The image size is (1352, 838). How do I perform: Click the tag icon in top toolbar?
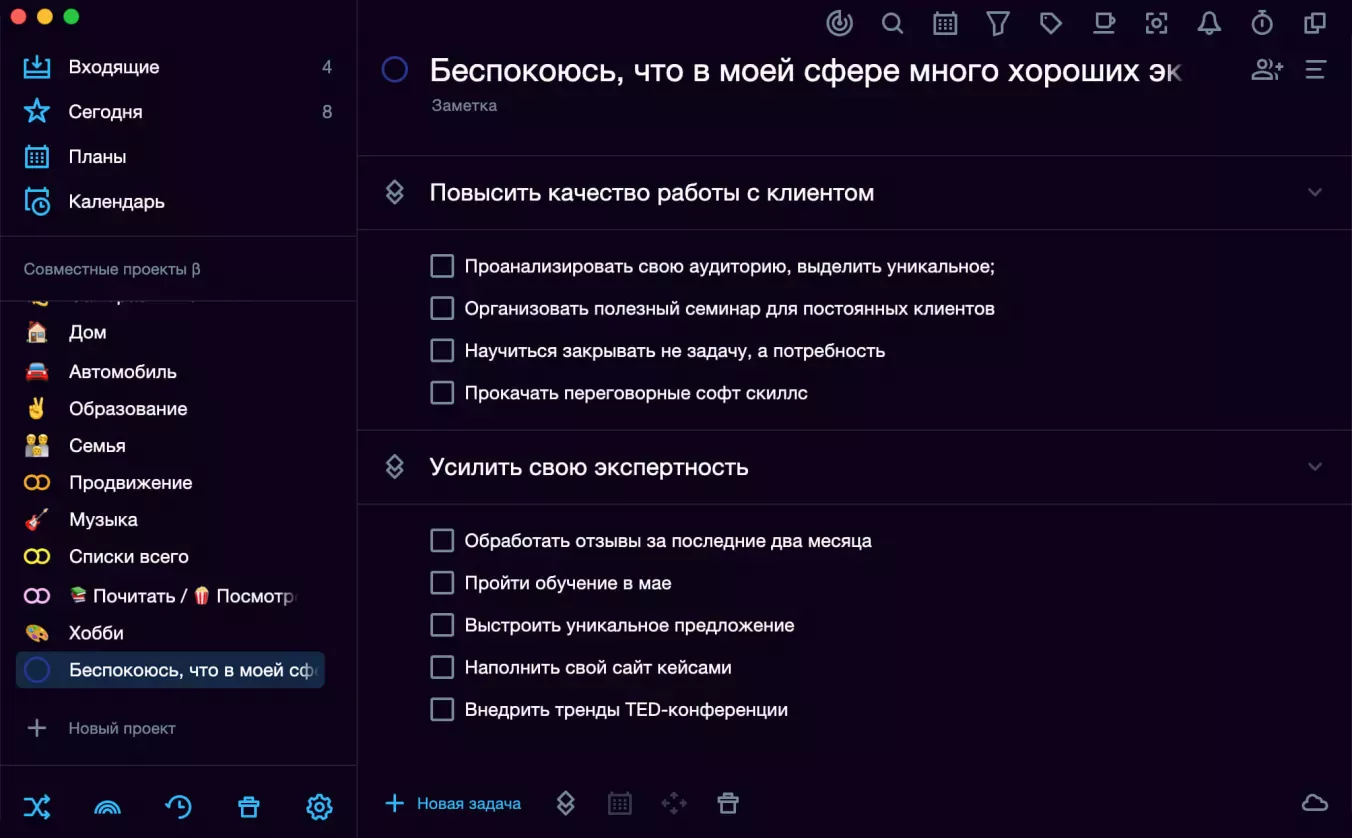pyautogui.click(x=1051, y=23)
